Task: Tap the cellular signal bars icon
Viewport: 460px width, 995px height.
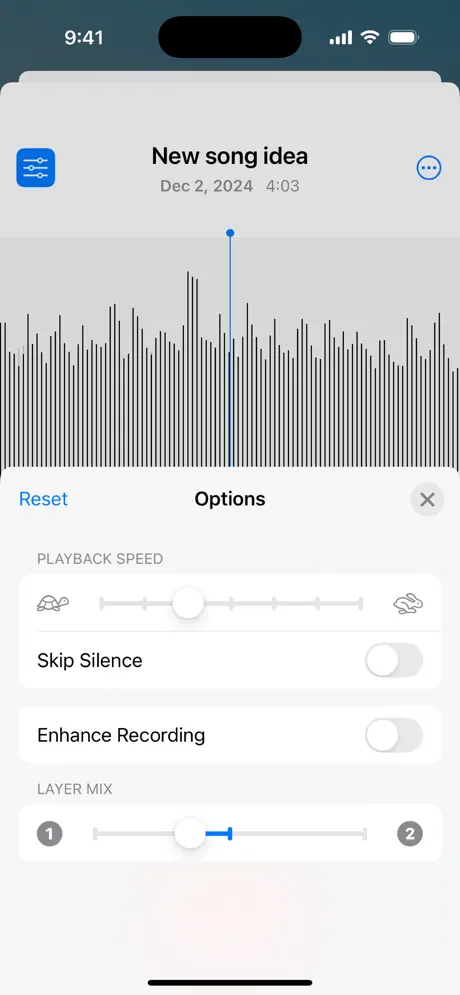Action: pos(341,38)
